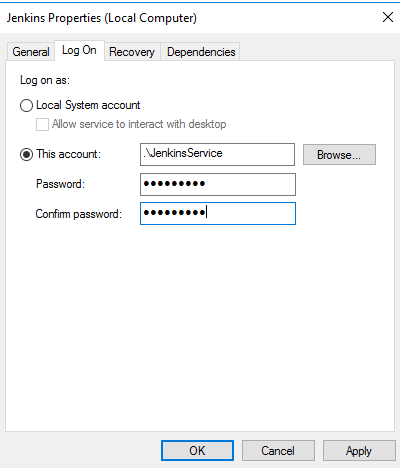Open the Recovery tab
Screen dimensions: 400x468
pyautogui.click(x=132, y=52)
